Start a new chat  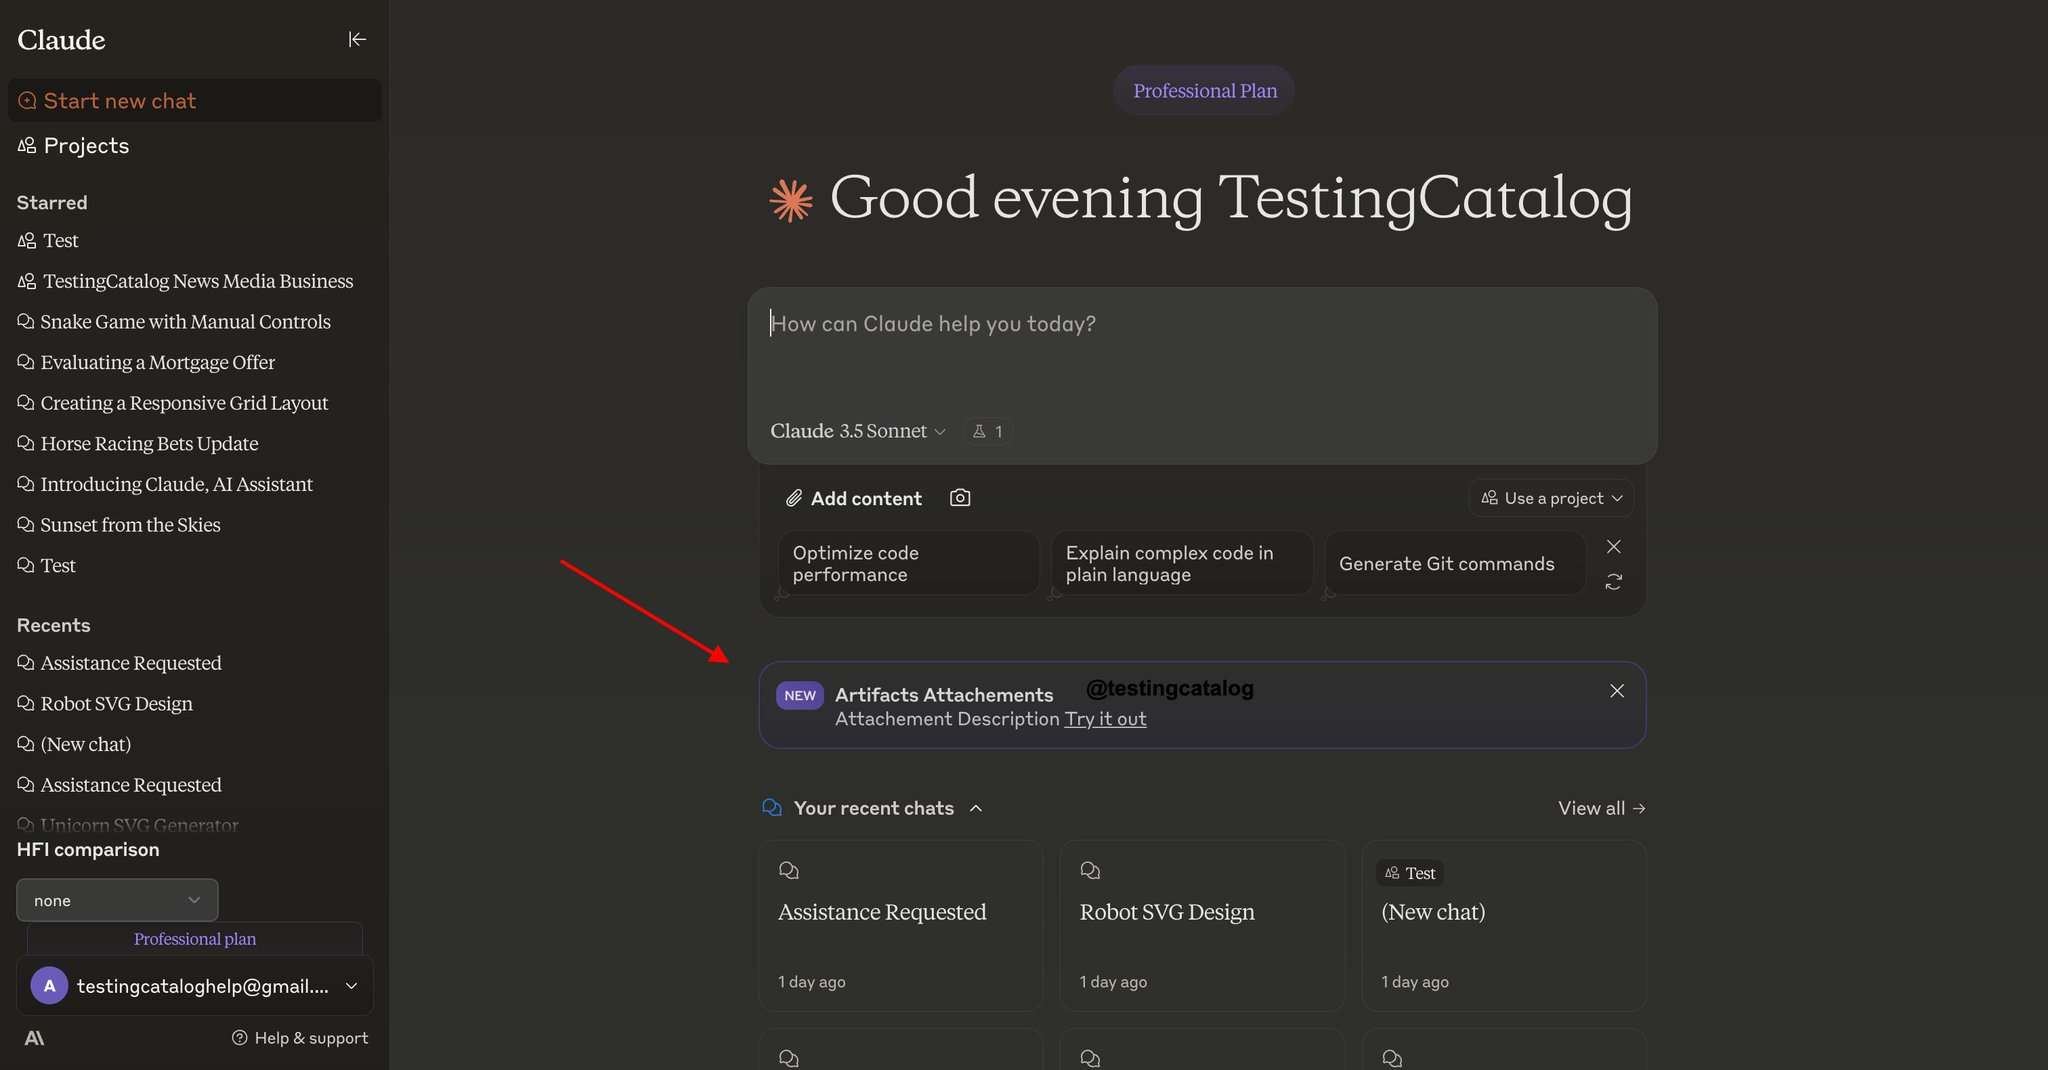point(195,101)
